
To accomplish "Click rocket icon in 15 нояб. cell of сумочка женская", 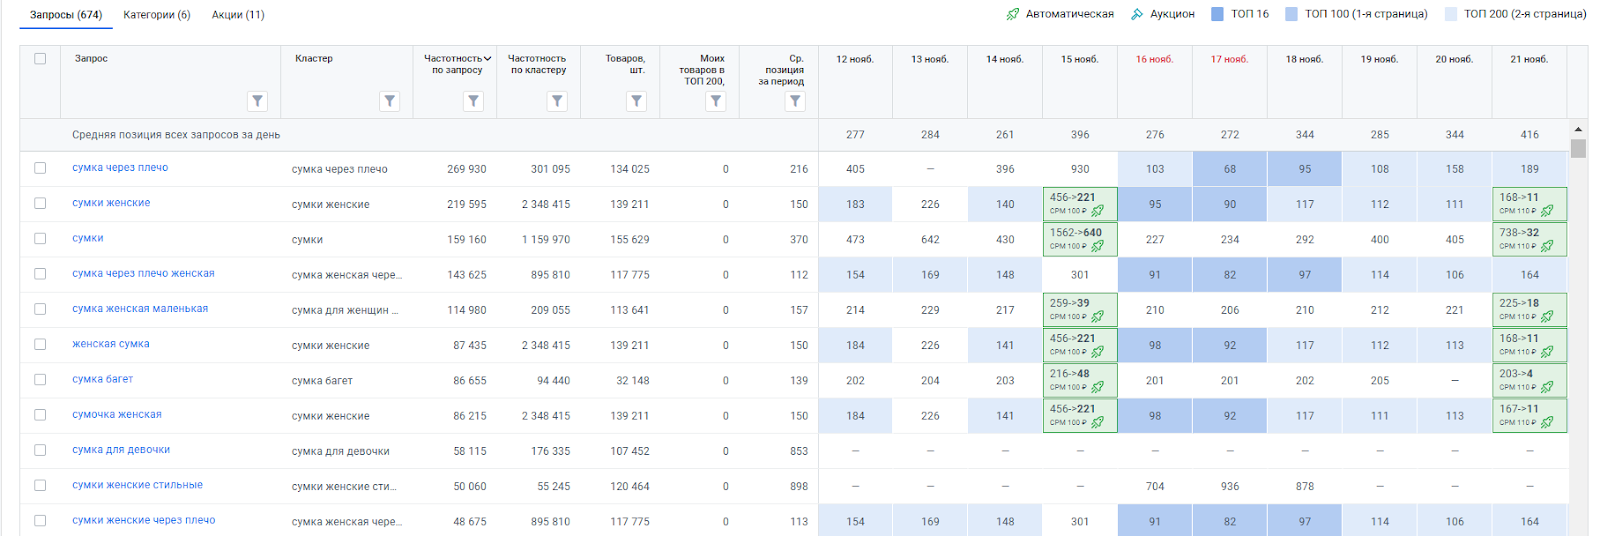I will (x=1097, y=423).
